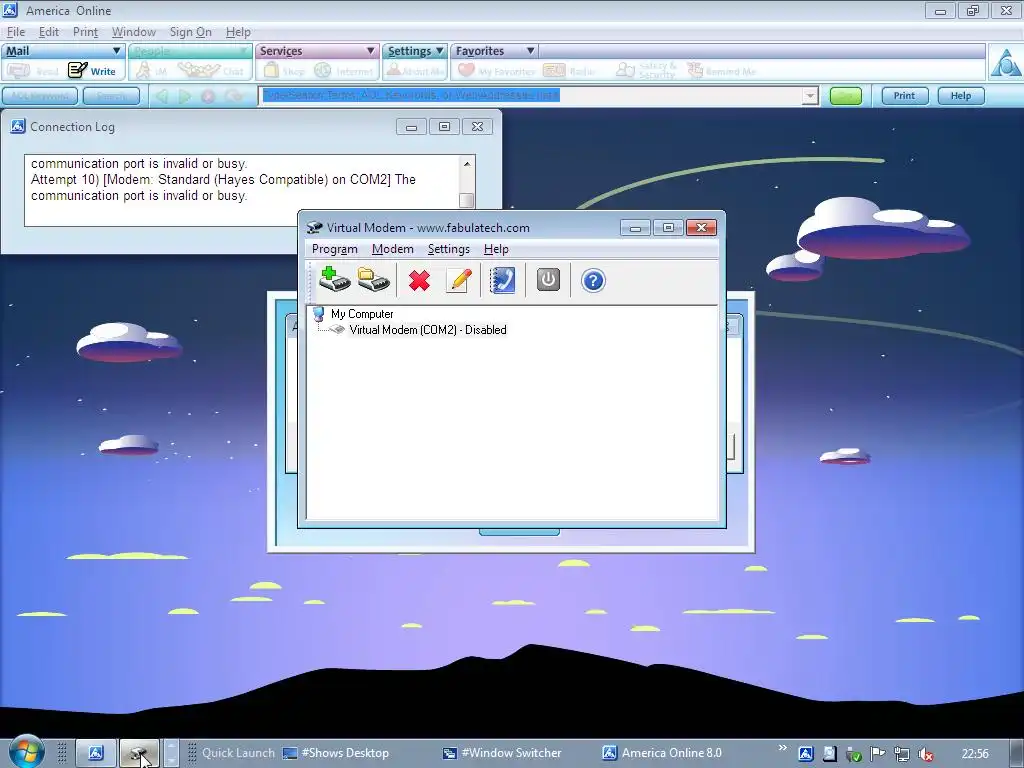This screenshot has width=1024, height=768.
Task: Open the Program menu in Virtual Modem
Action: click(334, 249)
